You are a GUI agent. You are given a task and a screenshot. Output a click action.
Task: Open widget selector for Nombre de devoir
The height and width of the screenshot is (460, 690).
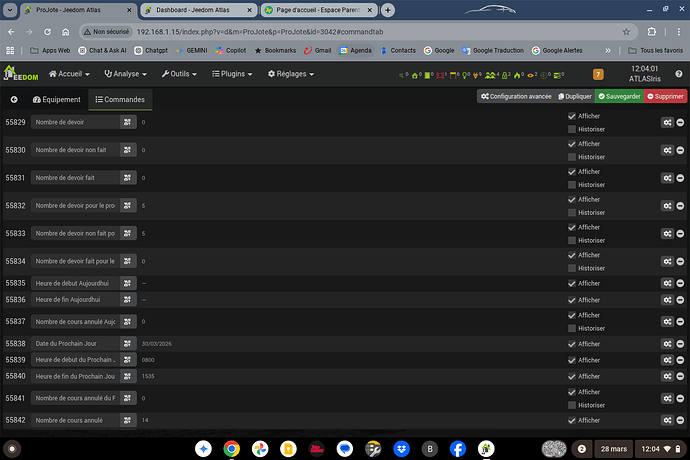128,122
